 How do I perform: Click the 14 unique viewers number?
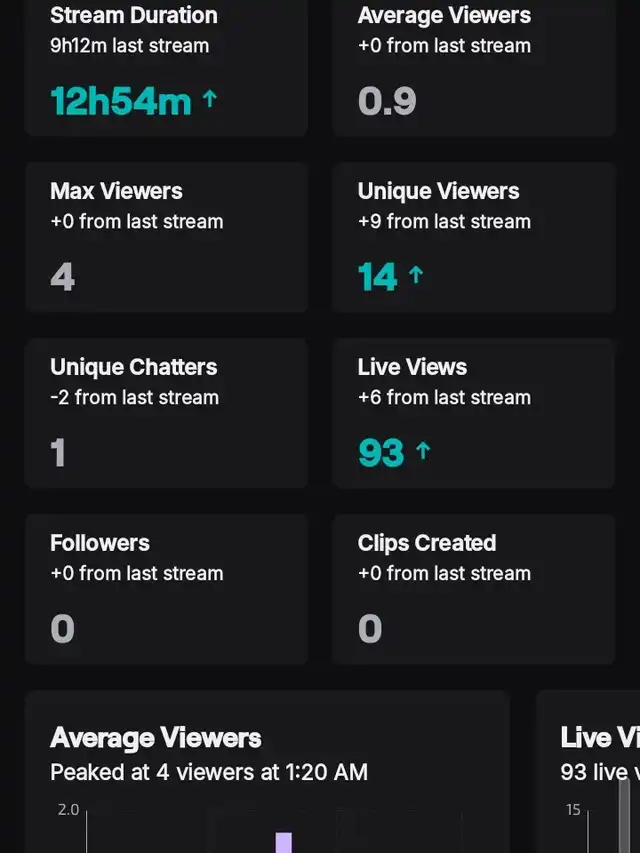tap(378, 276)
